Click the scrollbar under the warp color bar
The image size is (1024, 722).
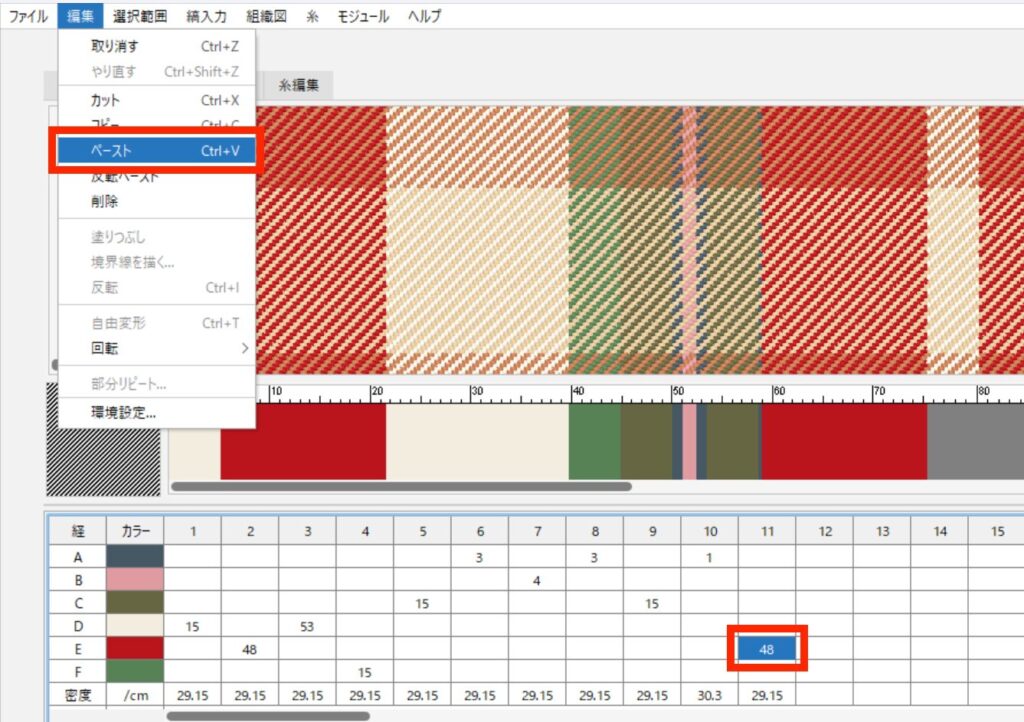click(401, 486)
